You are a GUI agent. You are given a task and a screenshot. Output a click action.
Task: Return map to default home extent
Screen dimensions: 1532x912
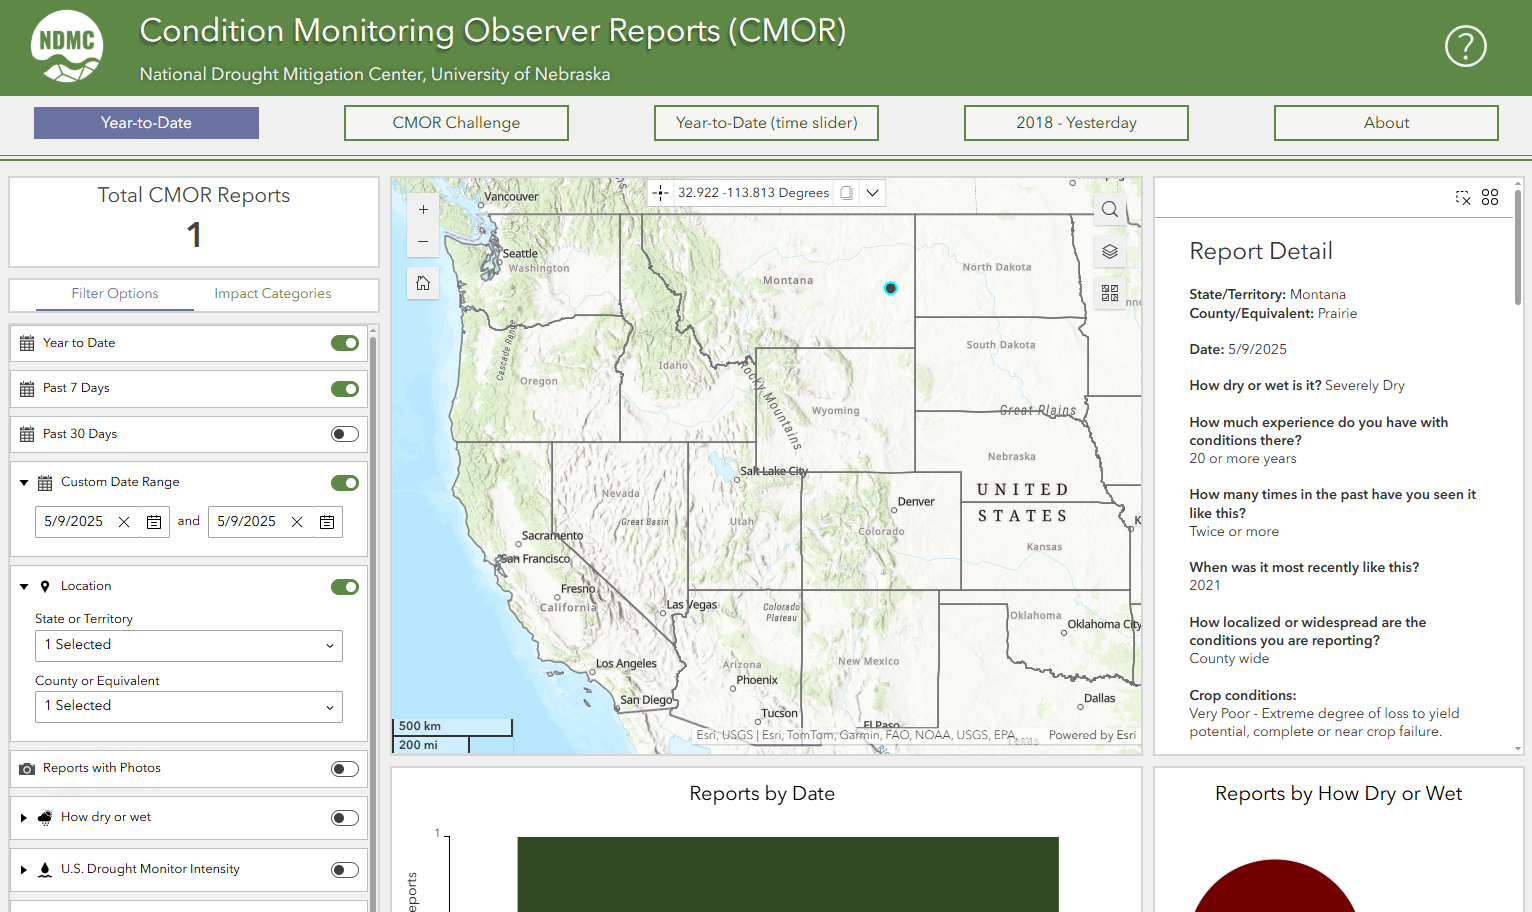pyautogui.click(x=423, y=283)
